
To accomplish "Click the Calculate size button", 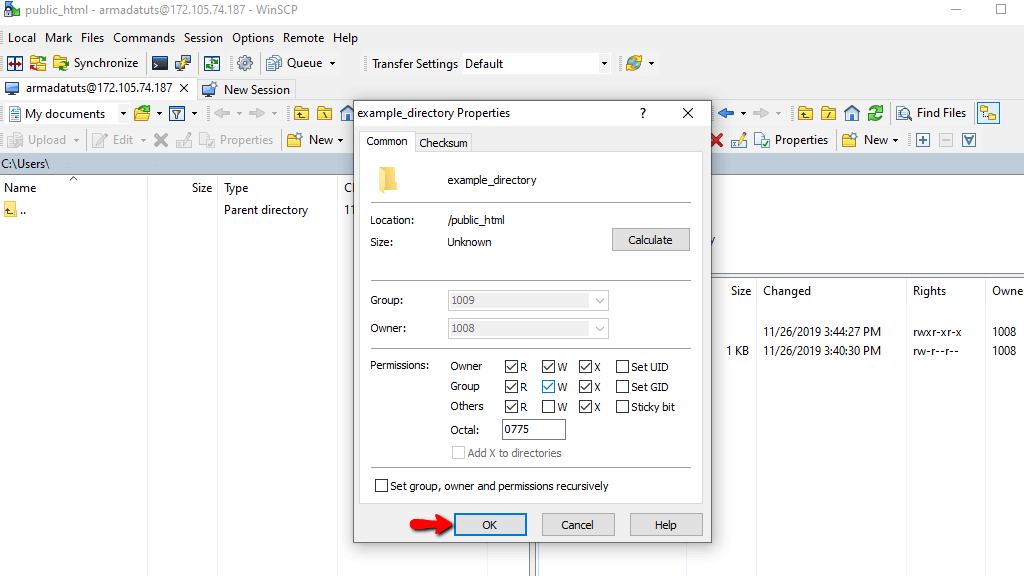I will pos(650,240).
